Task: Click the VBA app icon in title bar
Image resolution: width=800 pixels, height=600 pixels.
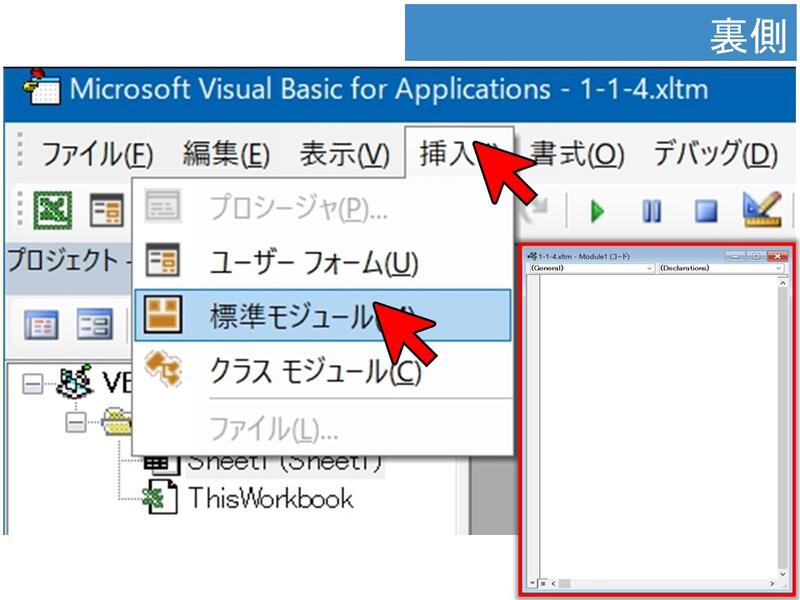Action: pyautogui.click(x=41, y=87)
